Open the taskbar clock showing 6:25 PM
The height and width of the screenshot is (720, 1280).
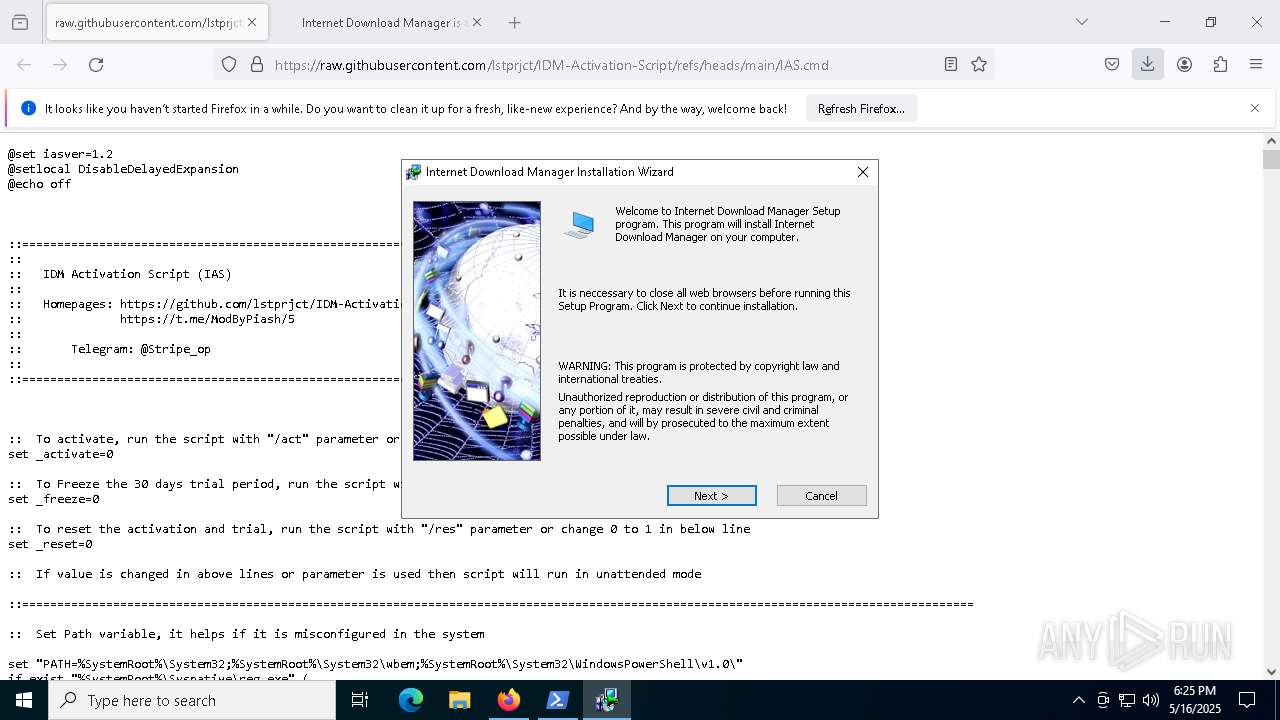pos(1196,700)
